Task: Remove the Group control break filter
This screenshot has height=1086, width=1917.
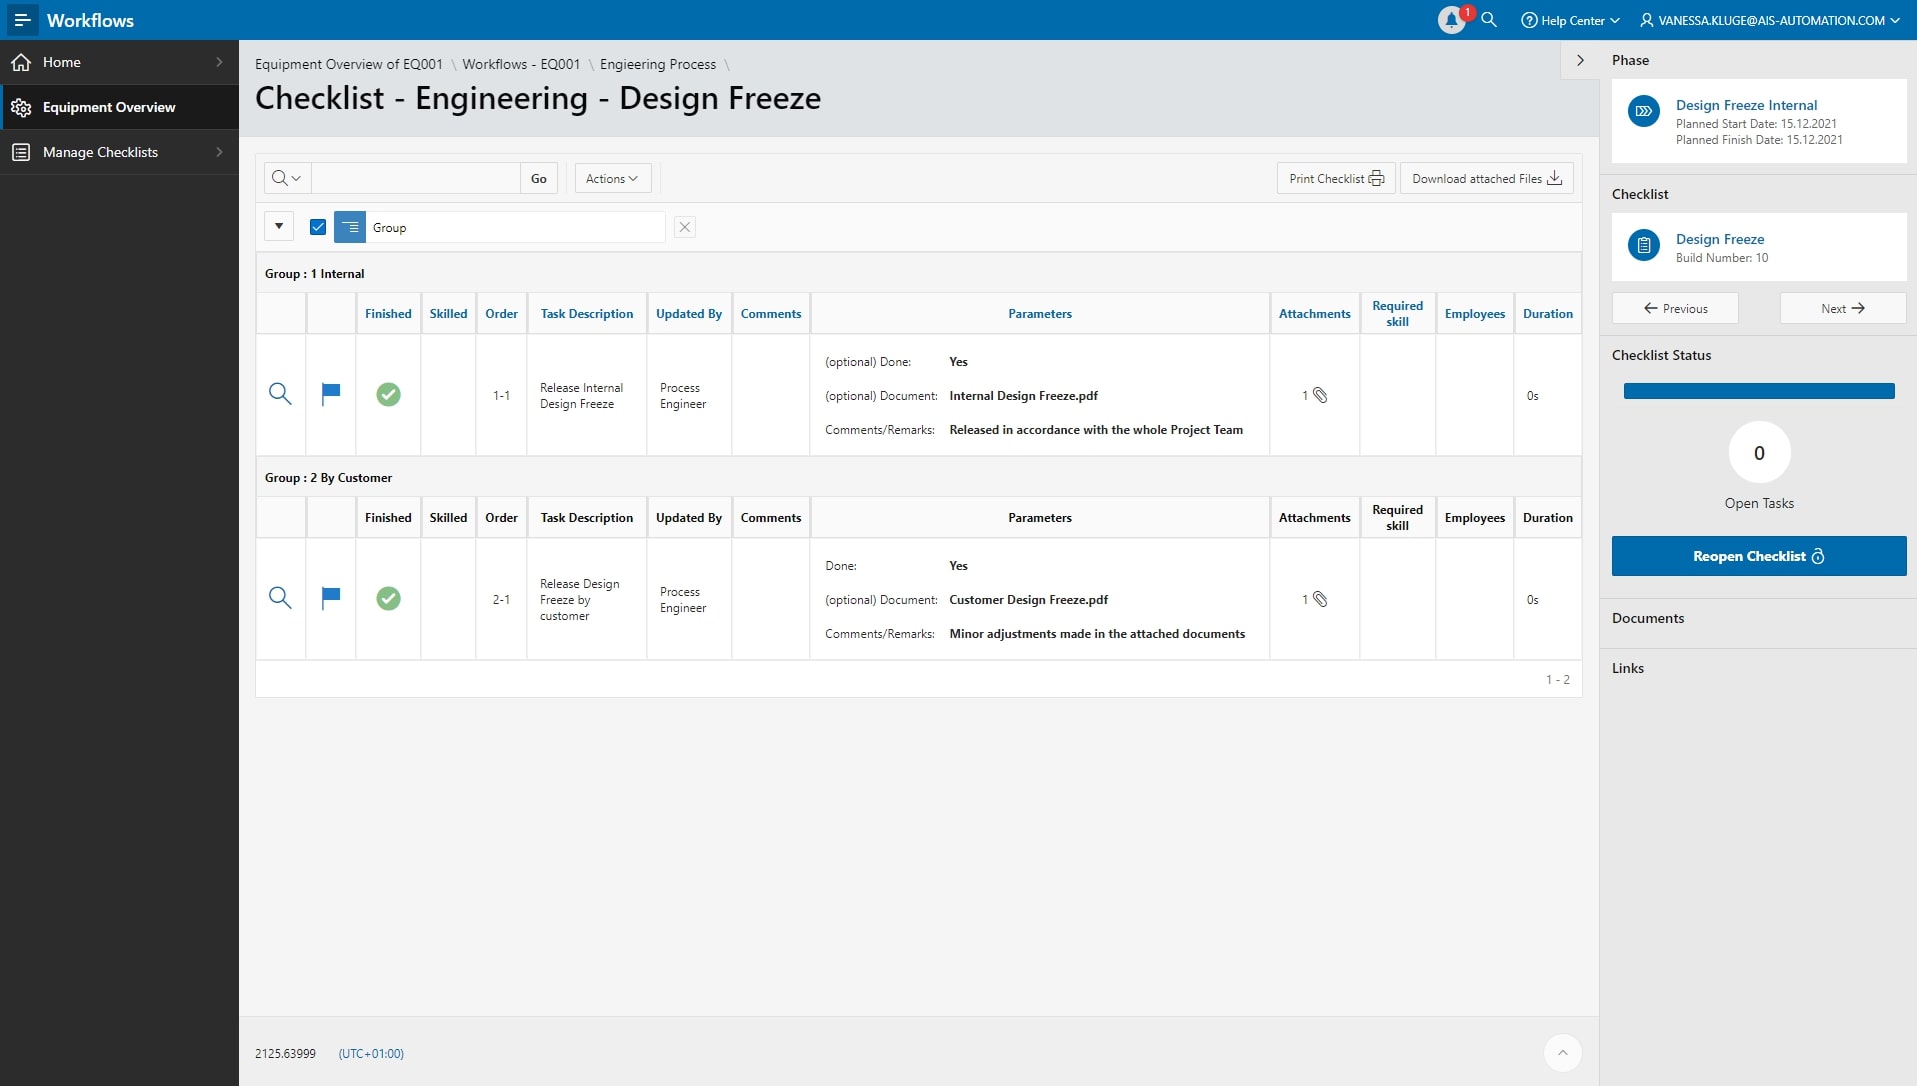Action: pos(685,227)
